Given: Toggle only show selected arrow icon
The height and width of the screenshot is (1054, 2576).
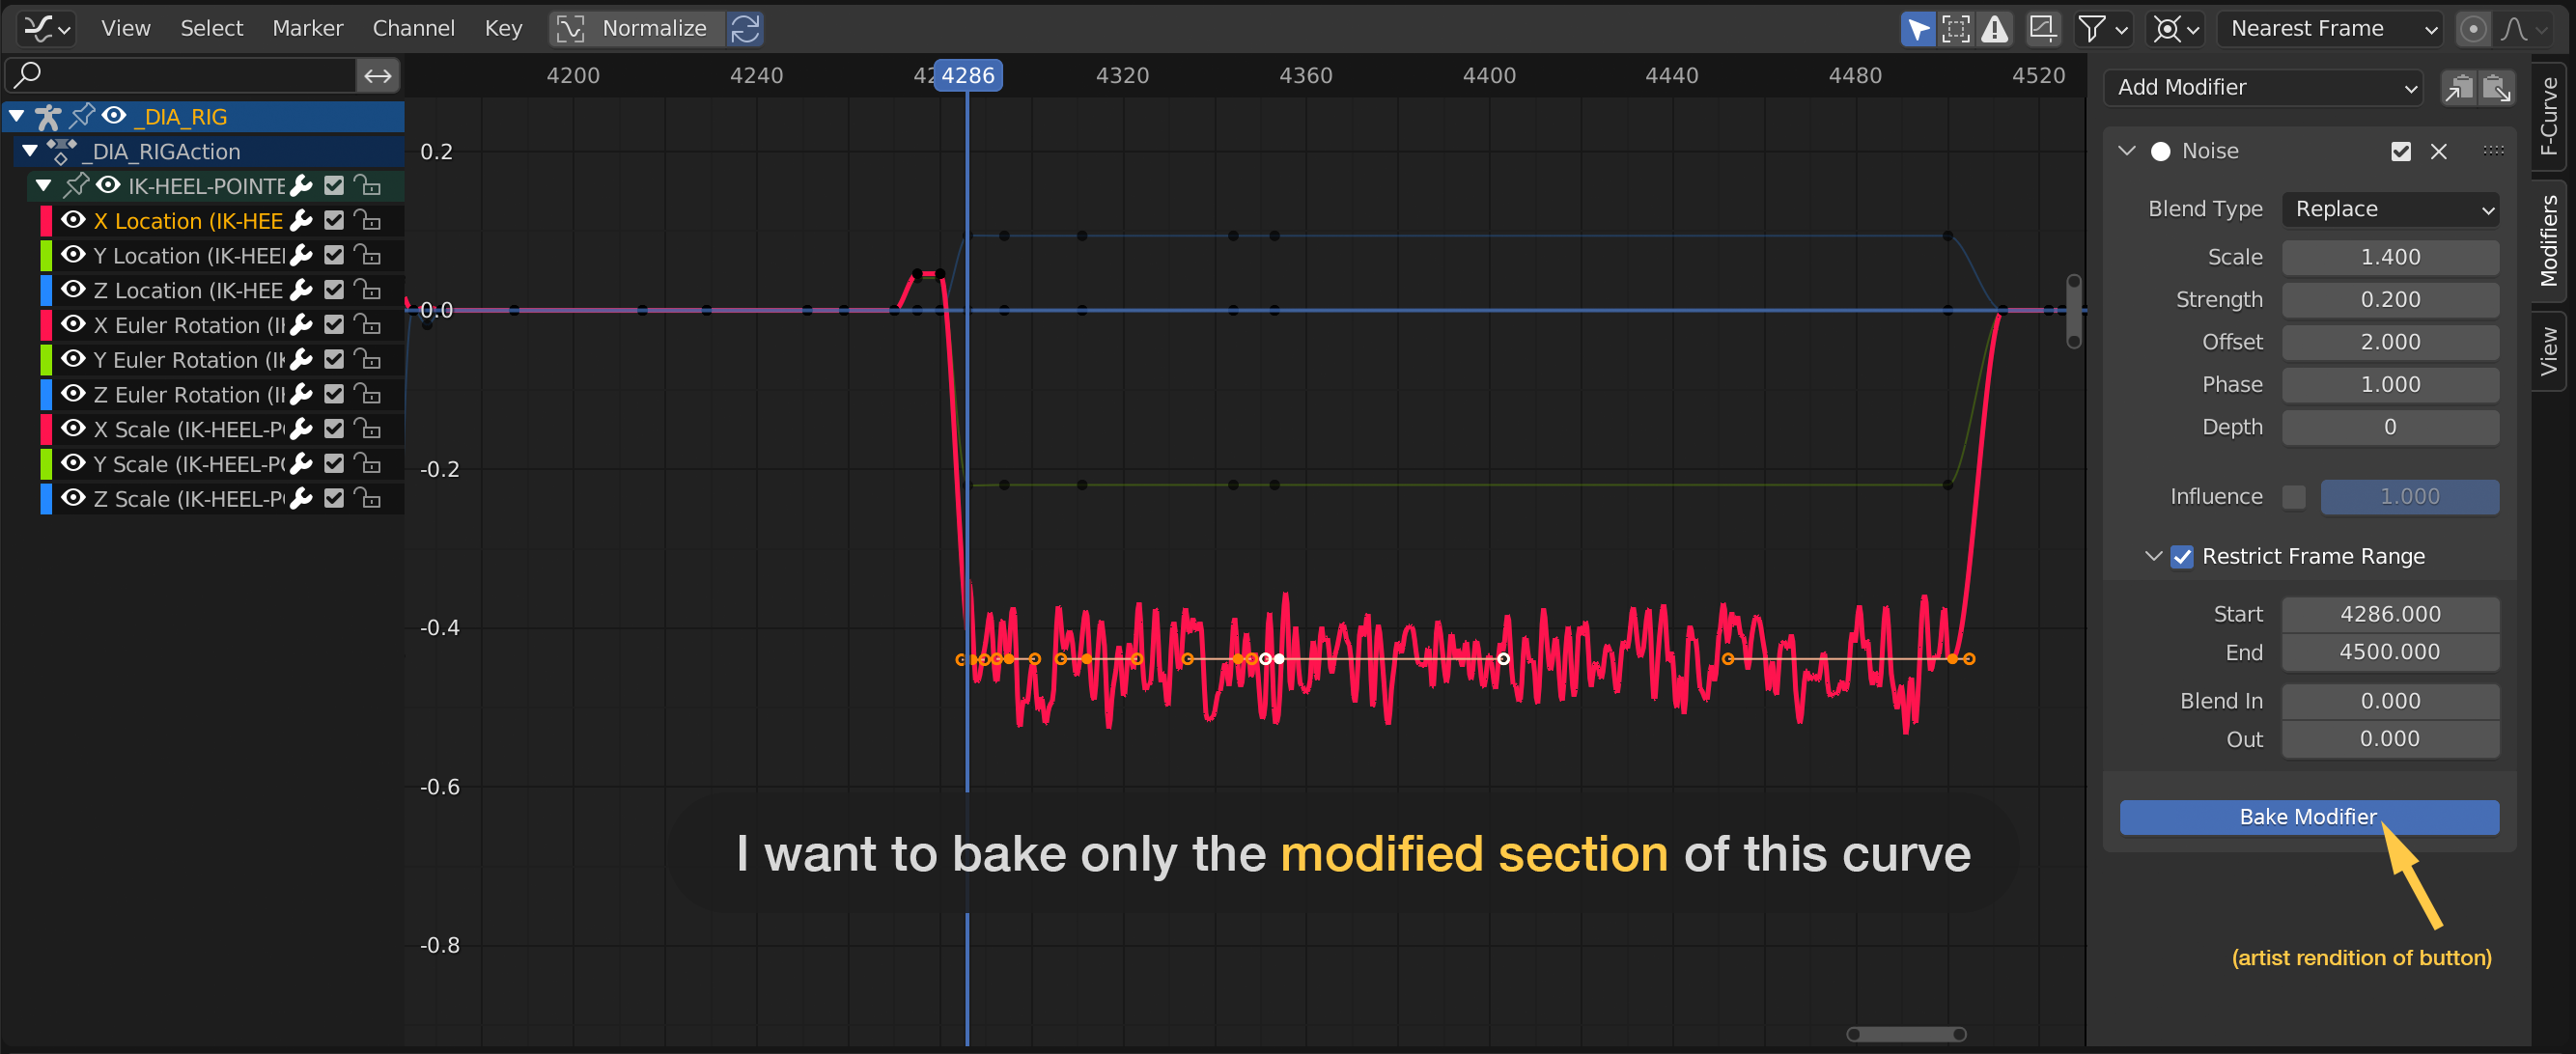Looking at the screenshot, I should point(1917,28).
